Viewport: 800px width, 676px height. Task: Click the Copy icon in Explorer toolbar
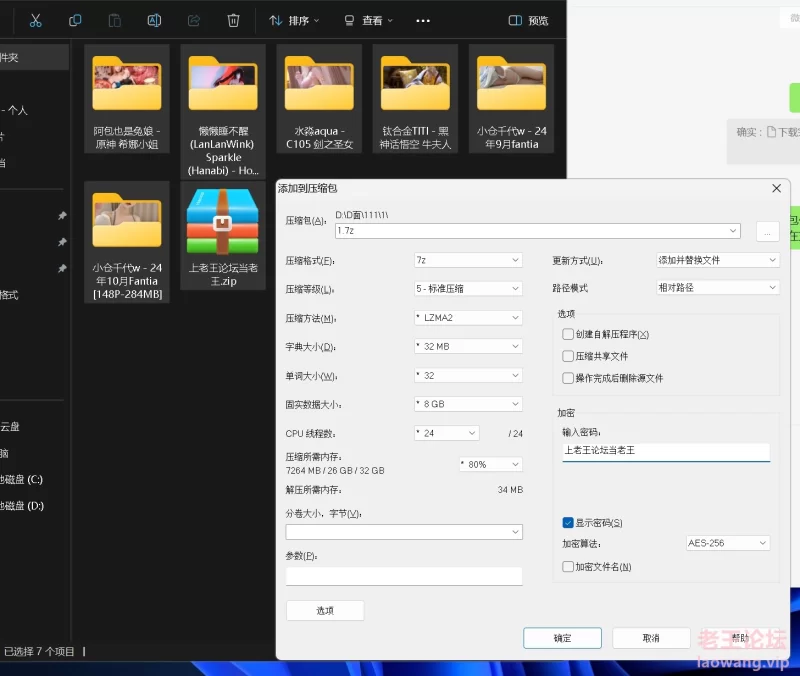coord(75,20)
